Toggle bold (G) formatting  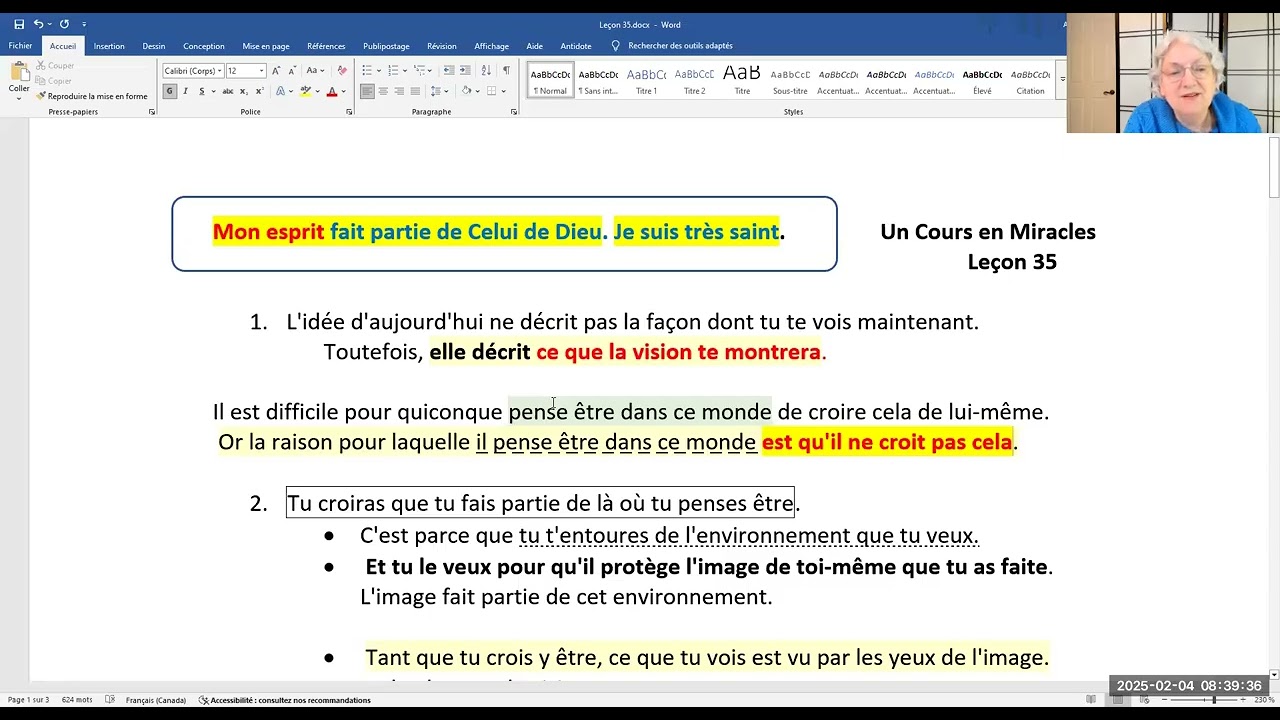[170, 91]
